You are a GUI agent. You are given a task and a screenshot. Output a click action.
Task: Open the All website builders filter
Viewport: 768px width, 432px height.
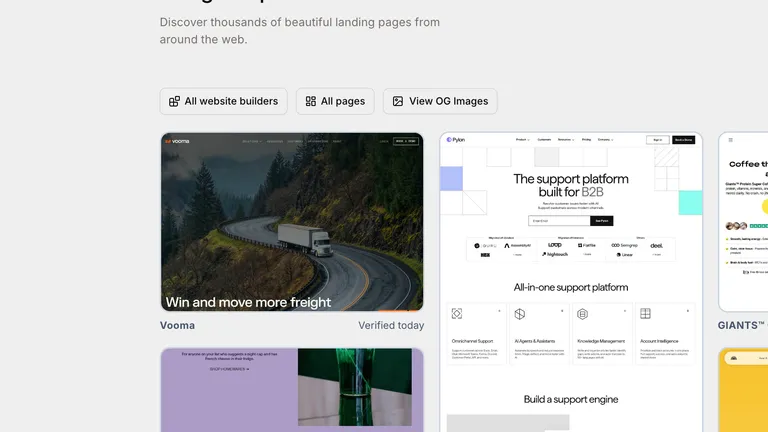pyautogui.click(x=223, y=101)
